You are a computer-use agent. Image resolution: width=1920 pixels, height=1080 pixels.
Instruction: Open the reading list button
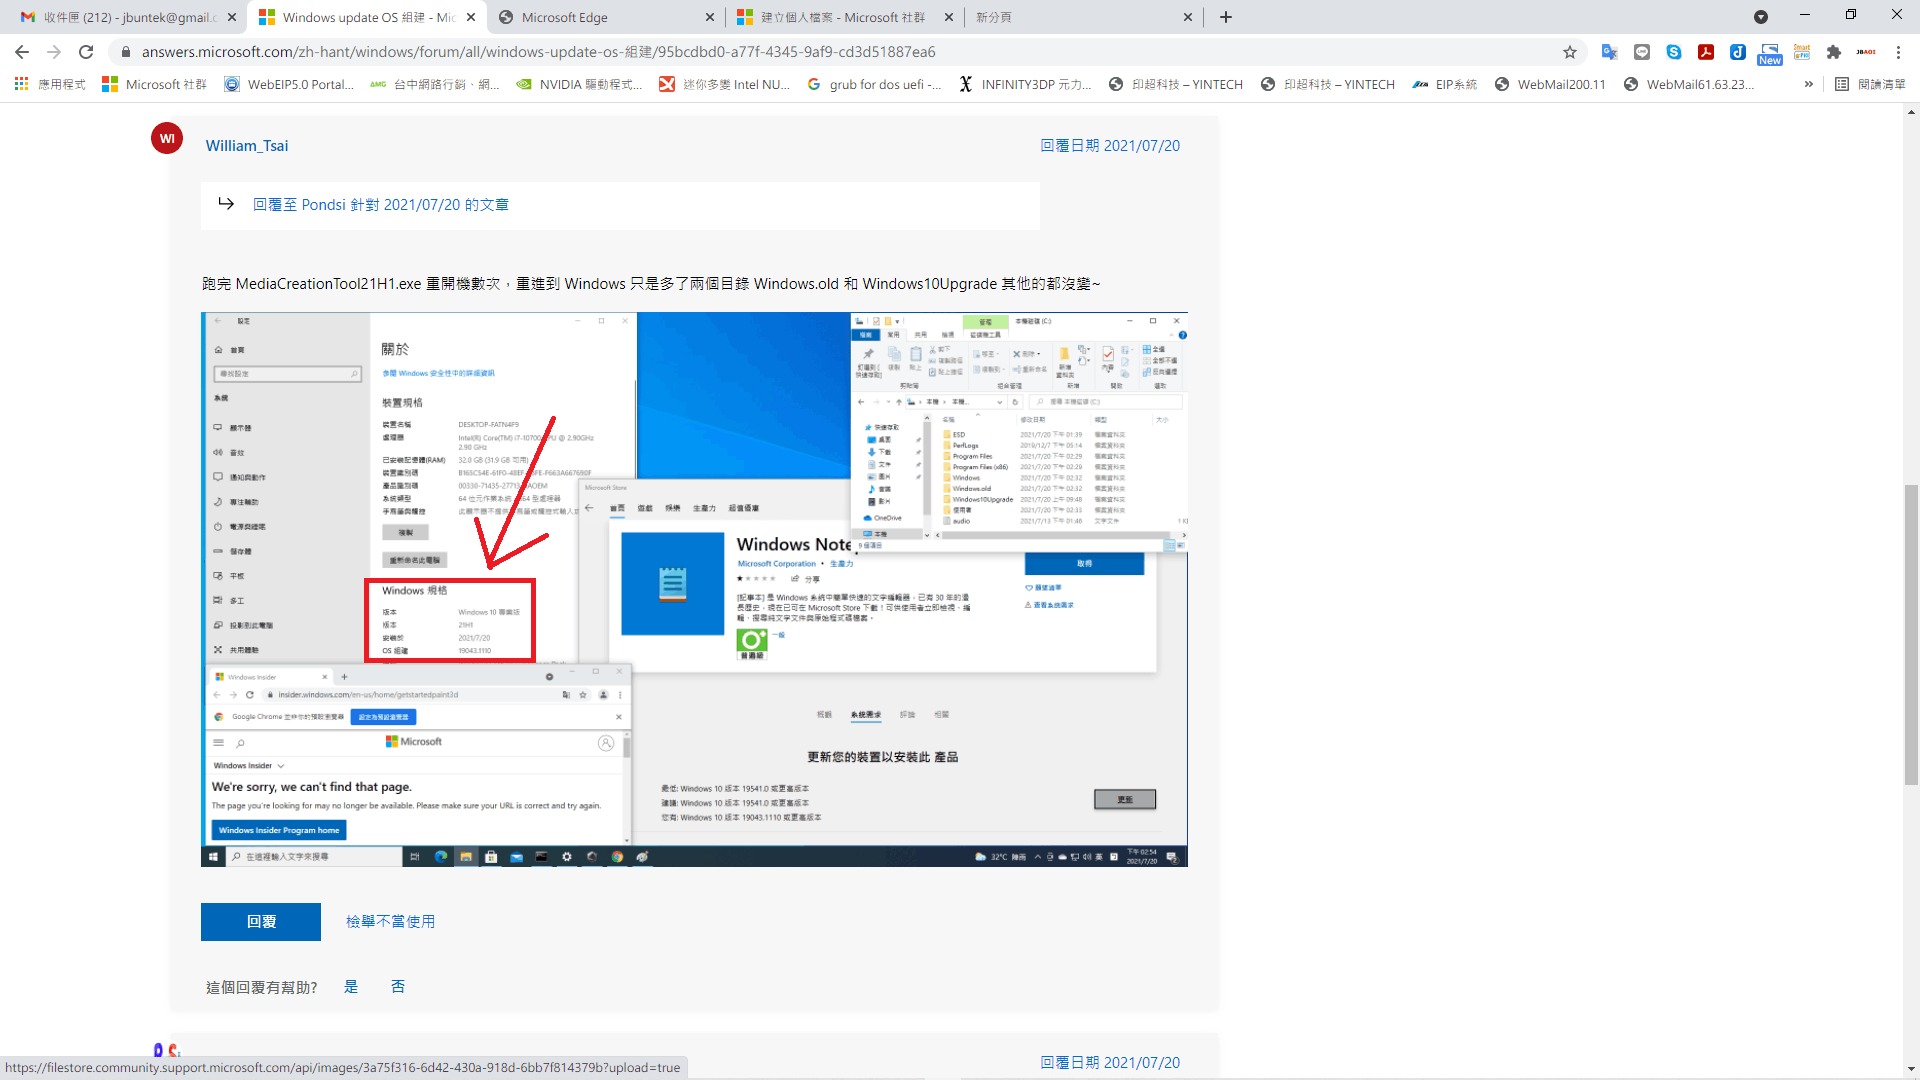pyautogui.click(x=1870, y=84)
